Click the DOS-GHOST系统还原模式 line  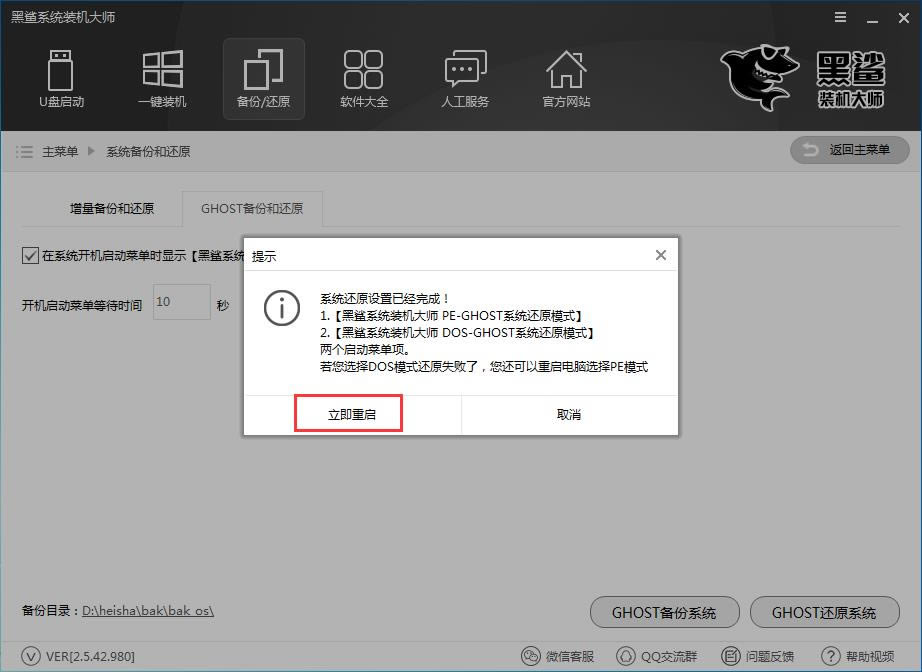[x=457, y=333]
